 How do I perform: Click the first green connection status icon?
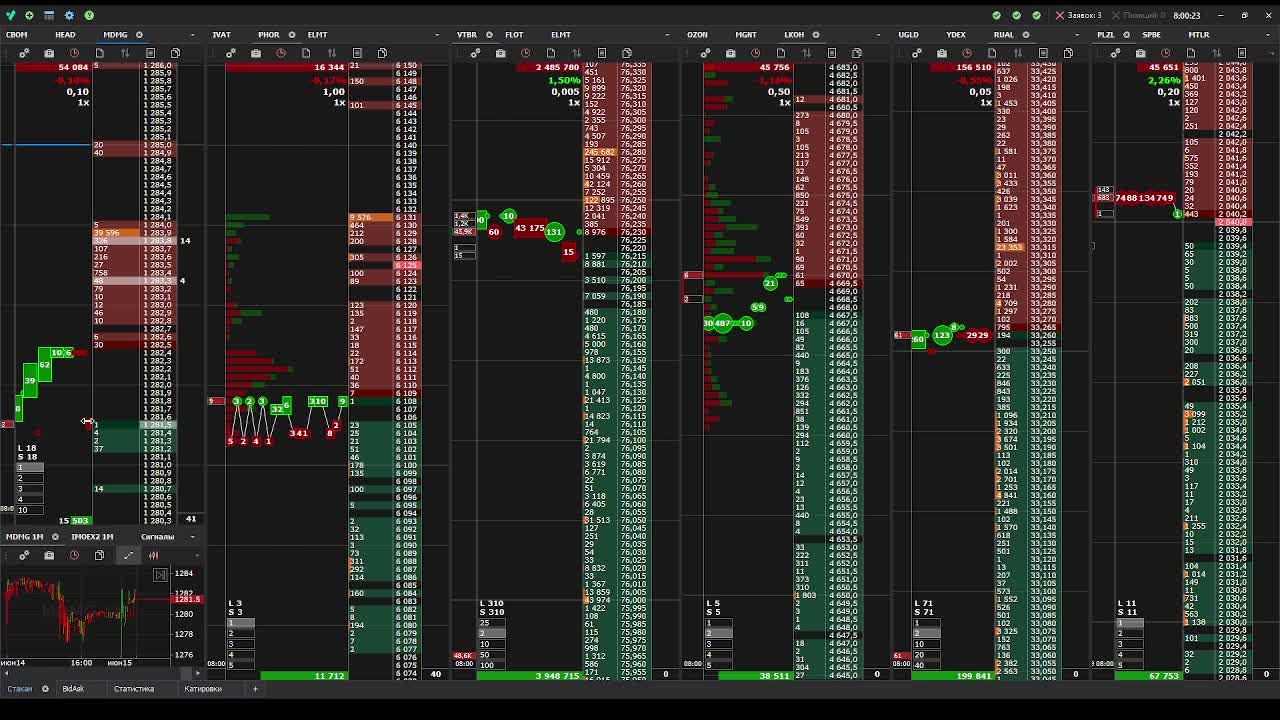[x=996, y=15]
